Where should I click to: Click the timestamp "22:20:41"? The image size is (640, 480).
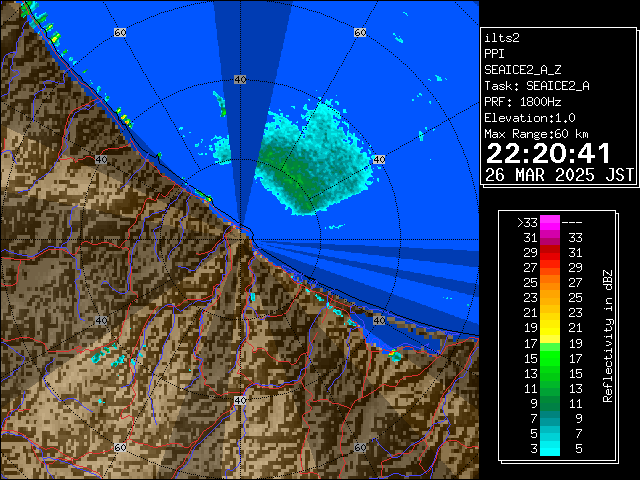coord(548,154)
